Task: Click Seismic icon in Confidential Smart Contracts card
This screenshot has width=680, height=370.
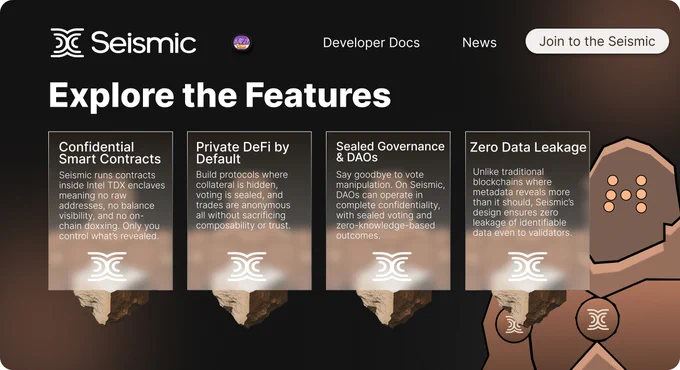Action: [107, 266]
